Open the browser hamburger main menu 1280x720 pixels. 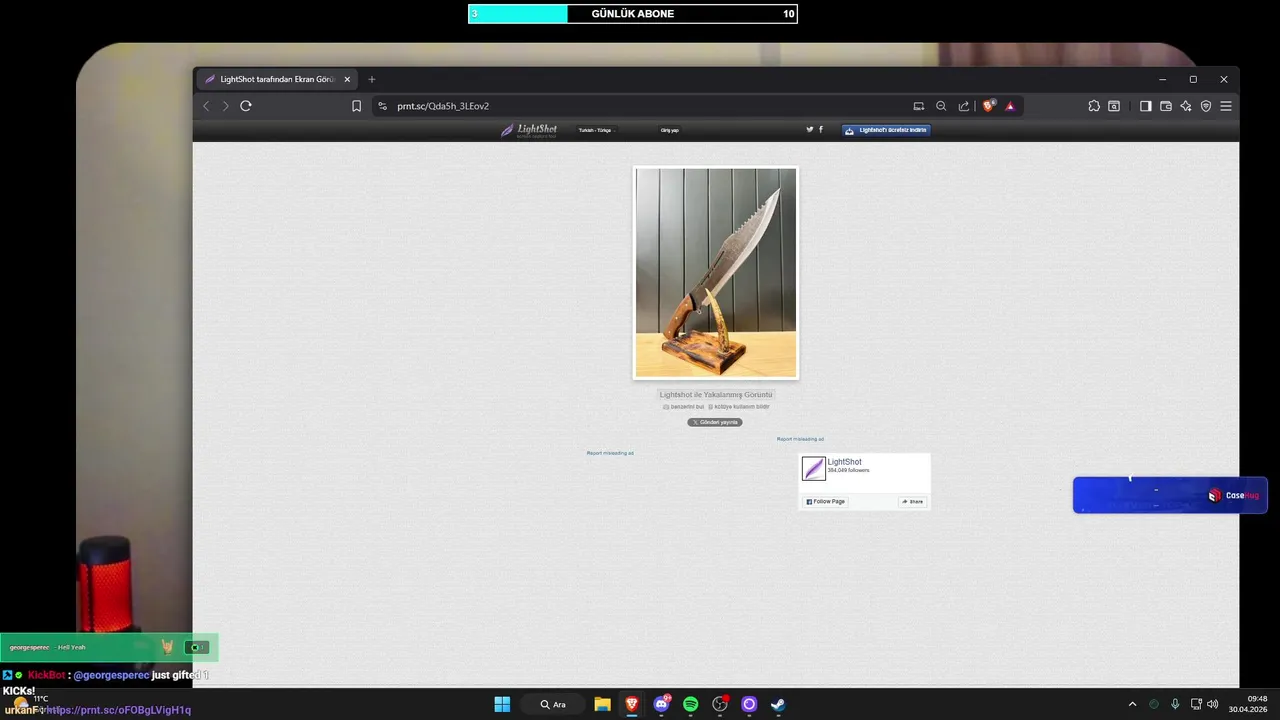(1226, 106)
